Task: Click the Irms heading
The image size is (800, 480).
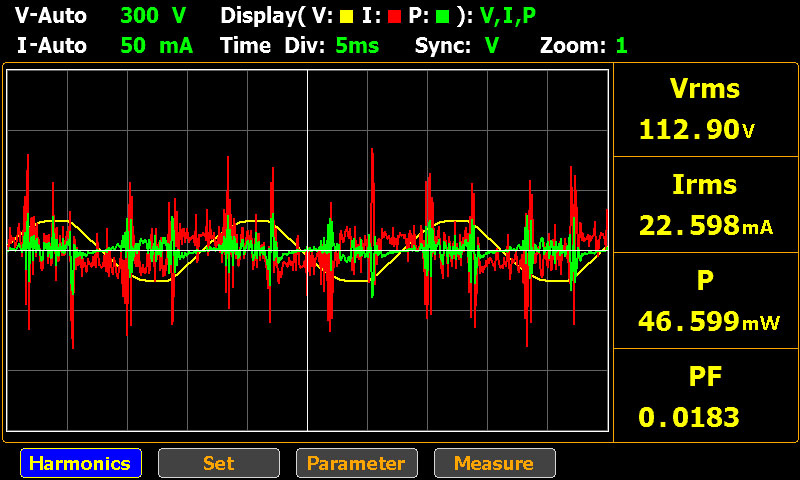Action: (705, 184)
